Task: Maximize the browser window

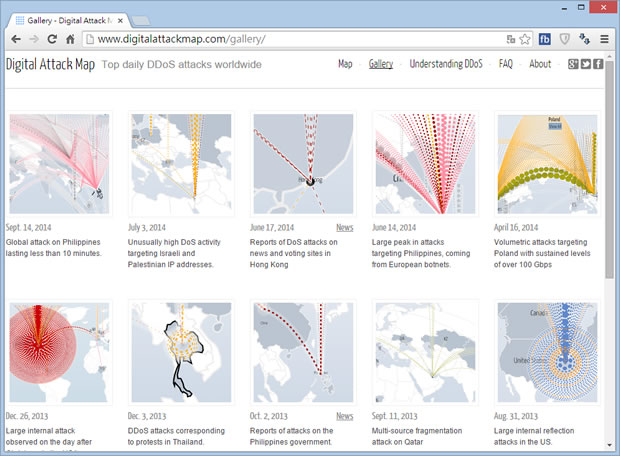Action: pos(581,7)
